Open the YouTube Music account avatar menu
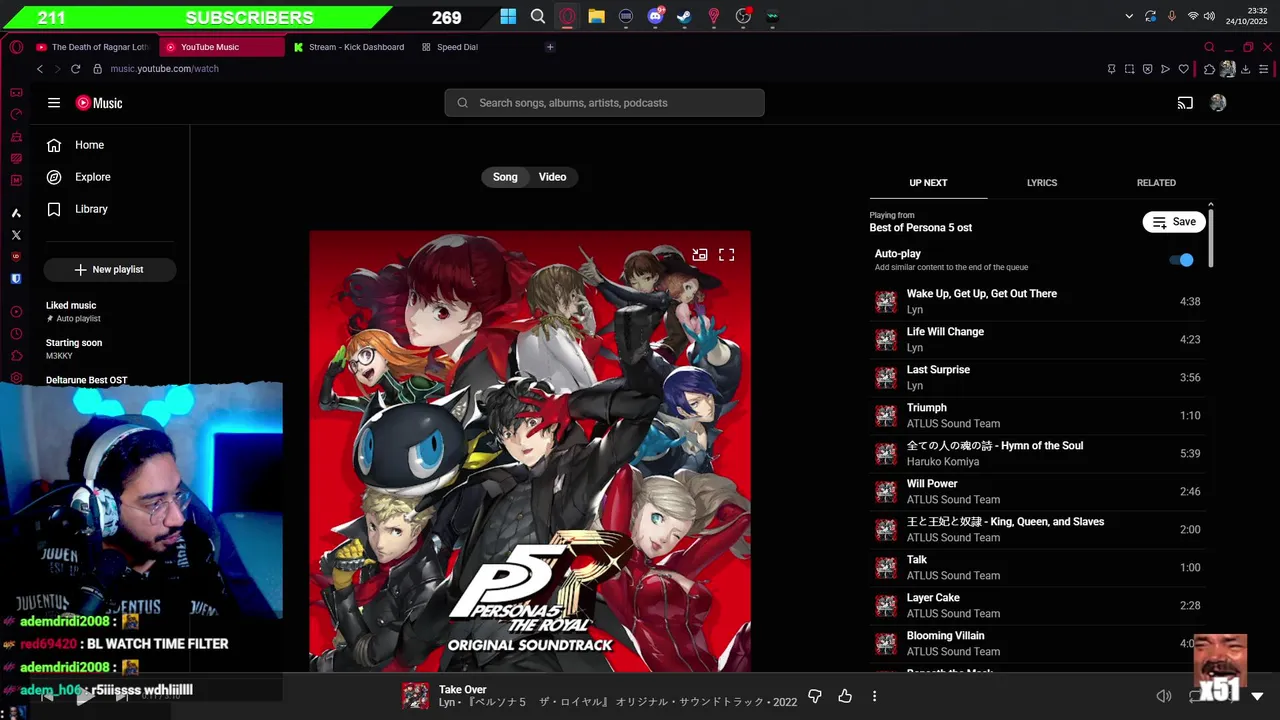Viewport: 1280px width, 720px height. 1218,103
